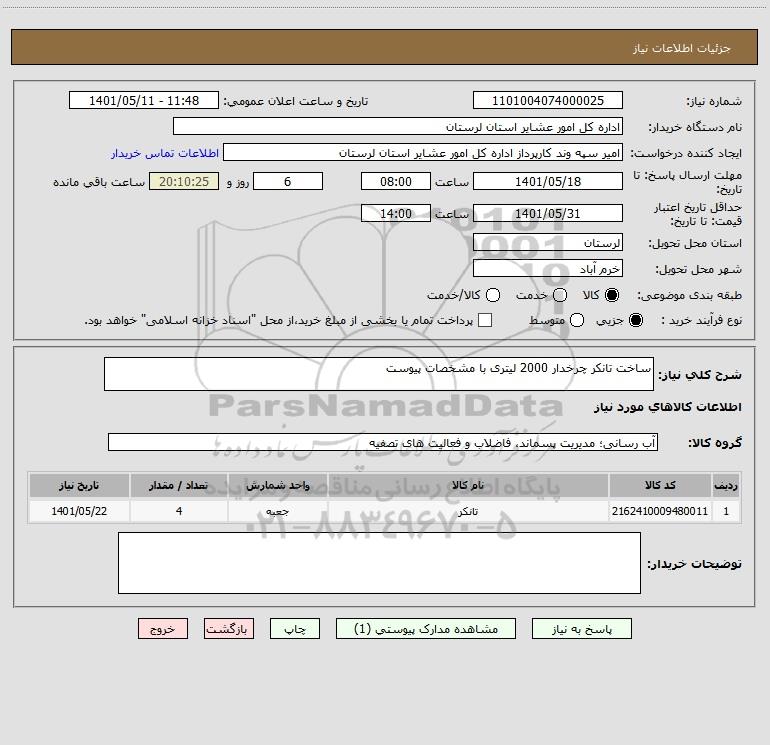This screenshot has width=770, height=745.
Task: Click the unit cell جعبه
Action: tap(277, 511)
